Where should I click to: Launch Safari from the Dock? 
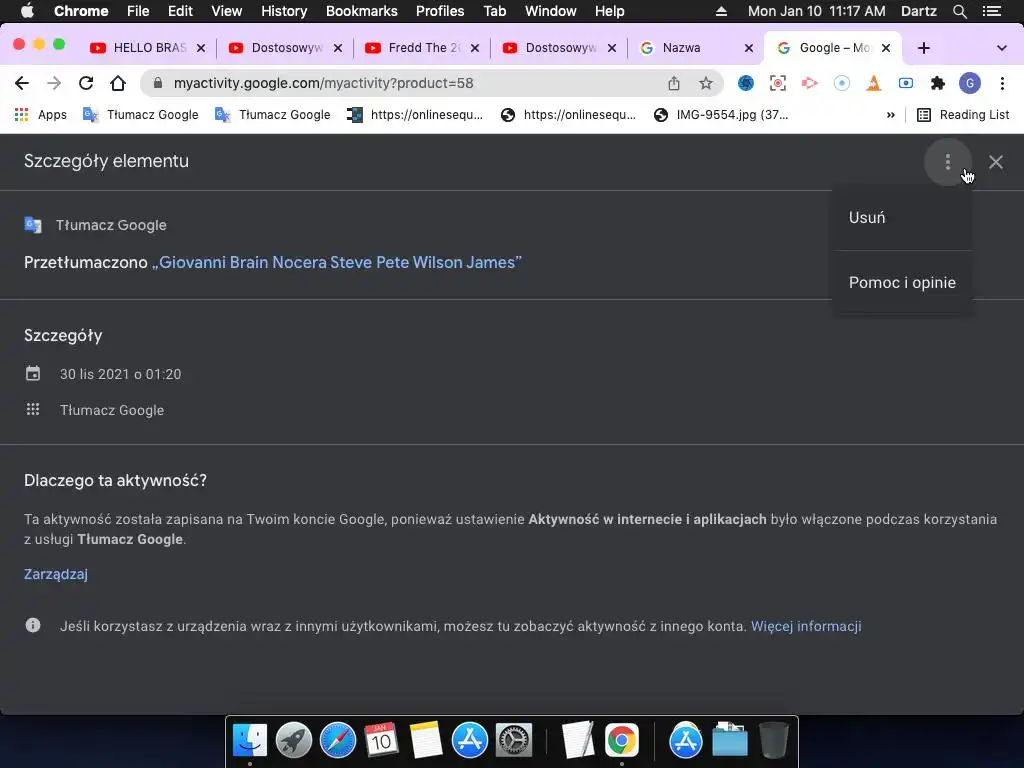point(338,741)
